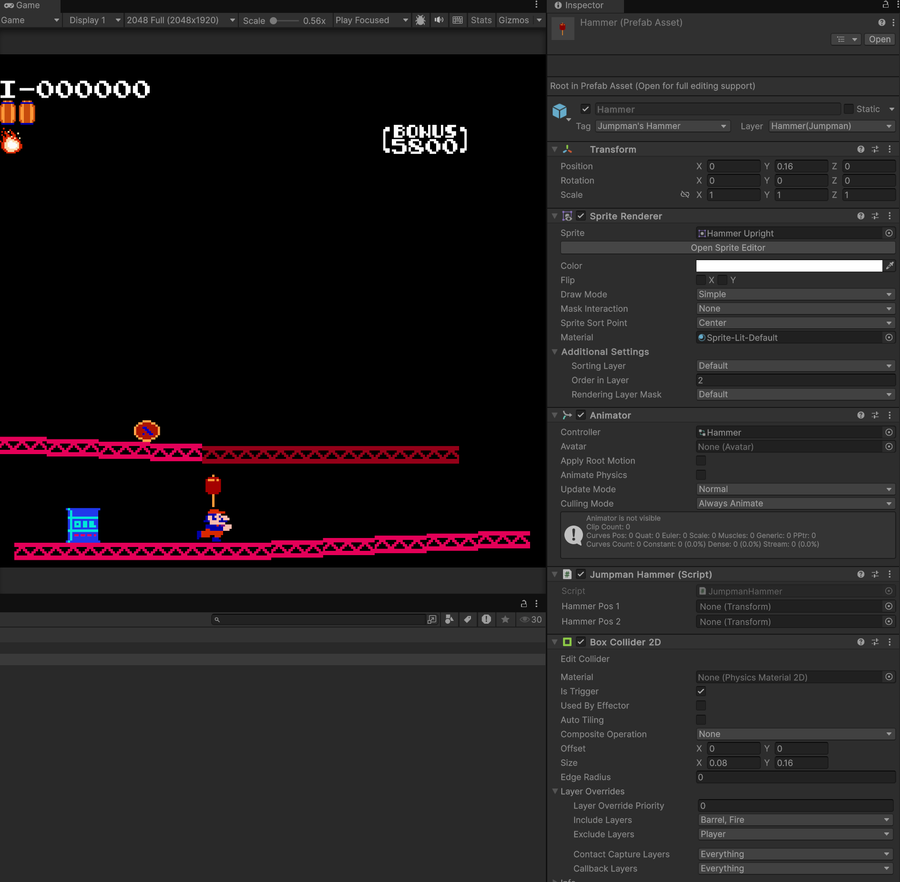Open Transform component more options menu
Viewport: 900px width, 882px height.
[890, 149]
